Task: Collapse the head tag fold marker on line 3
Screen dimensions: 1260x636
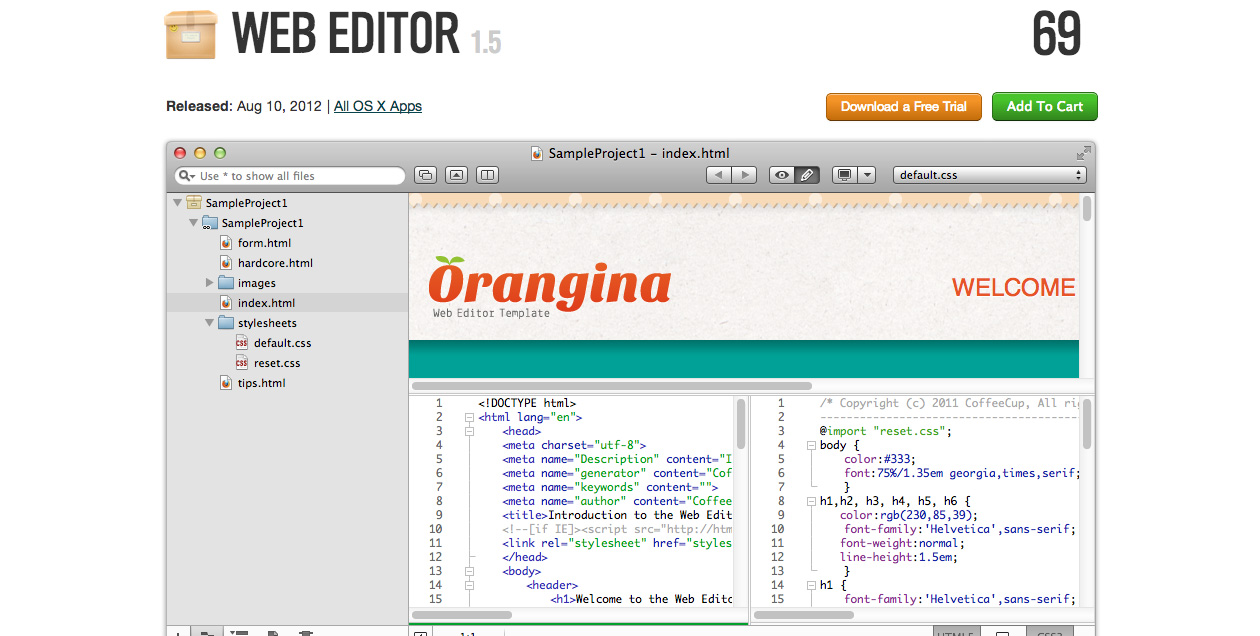Action: (x=468, y=432)
